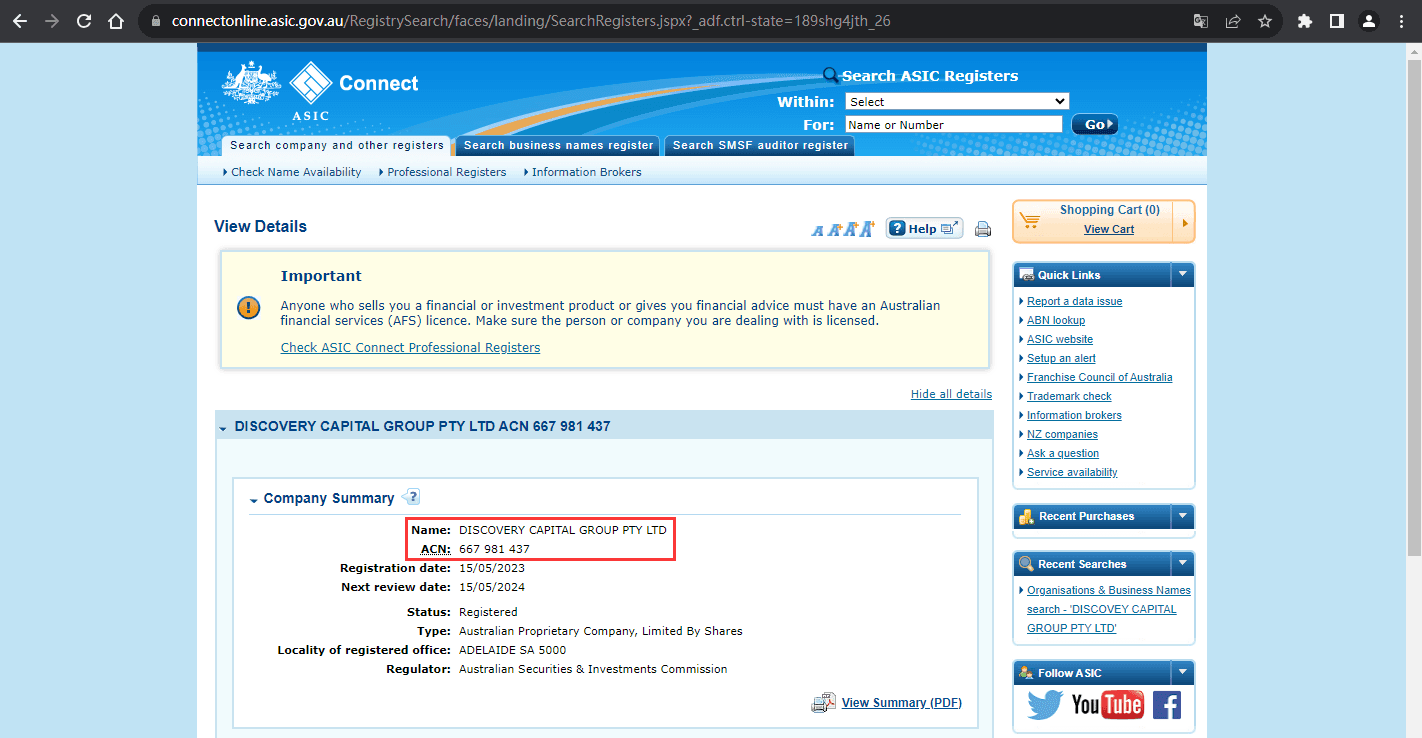This screenshot has width=1422, height=738.
Task: Collapse the Recent Searches panel arrow
Action: point(1183,564)
